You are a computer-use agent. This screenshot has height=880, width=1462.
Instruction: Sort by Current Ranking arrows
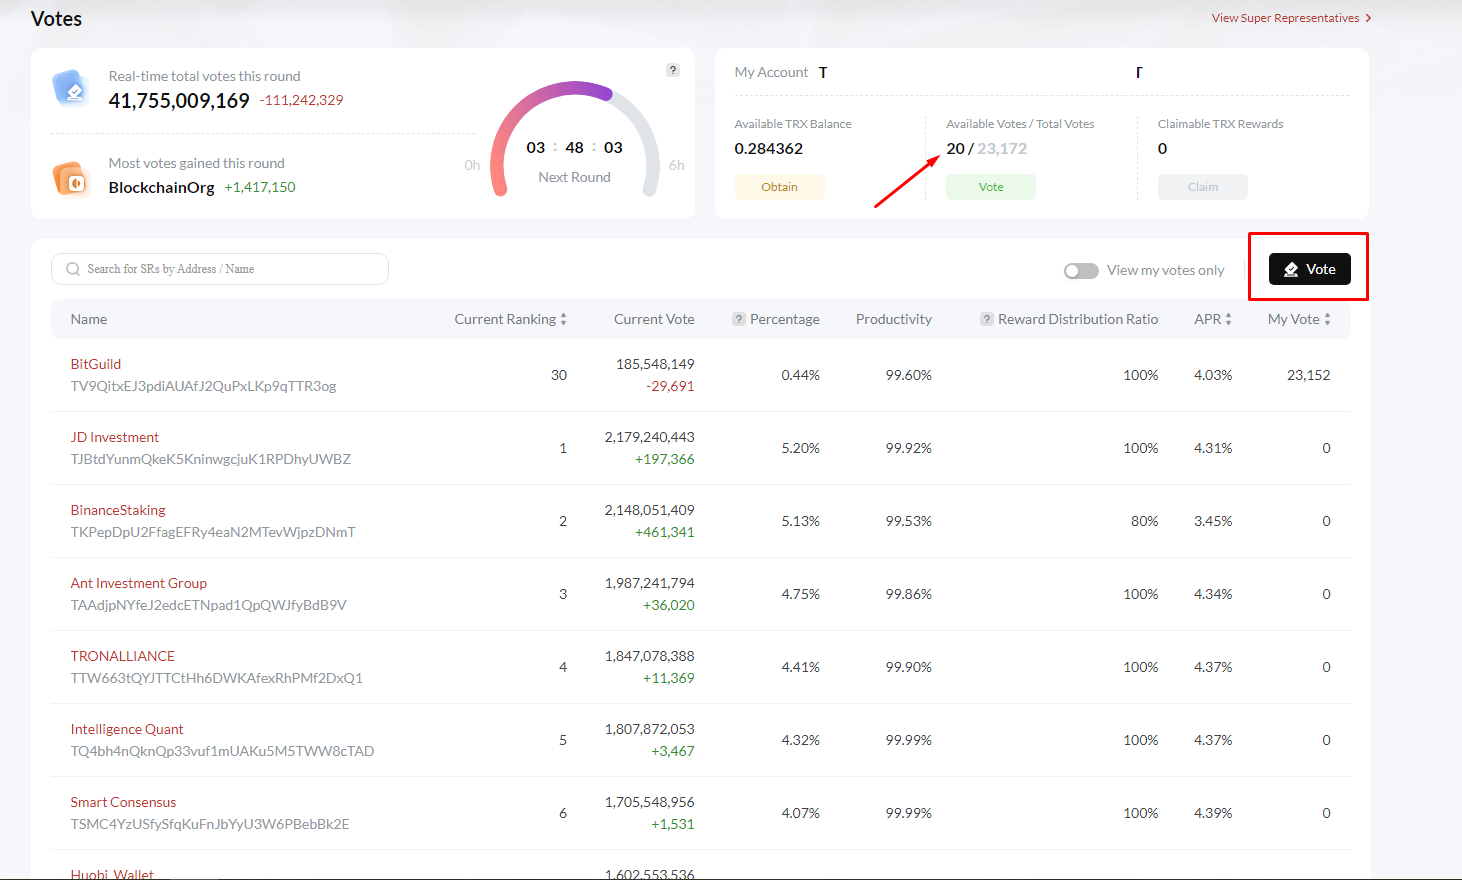point(563,319)
